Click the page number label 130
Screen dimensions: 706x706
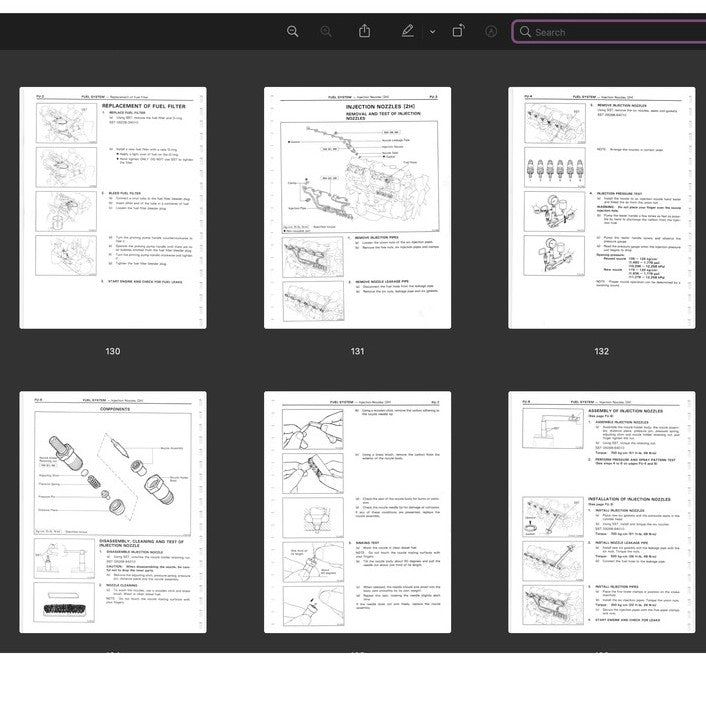(x=113, y=351)
